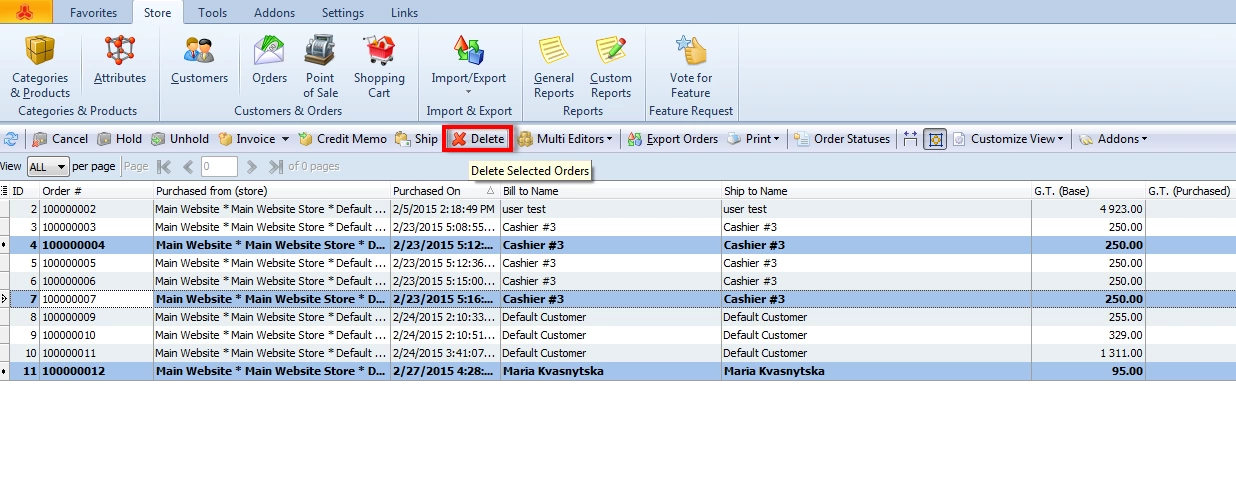This screenshot has width=1236, height=477.
Task: Unhold the selected order
Action: click(180, 139)
